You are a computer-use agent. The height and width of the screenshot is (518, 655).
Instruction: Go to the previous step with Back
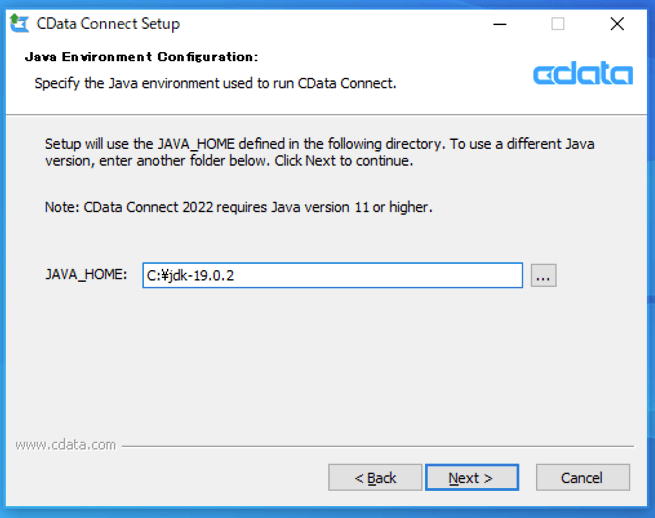pyautogui.click(x=375, y=477)
